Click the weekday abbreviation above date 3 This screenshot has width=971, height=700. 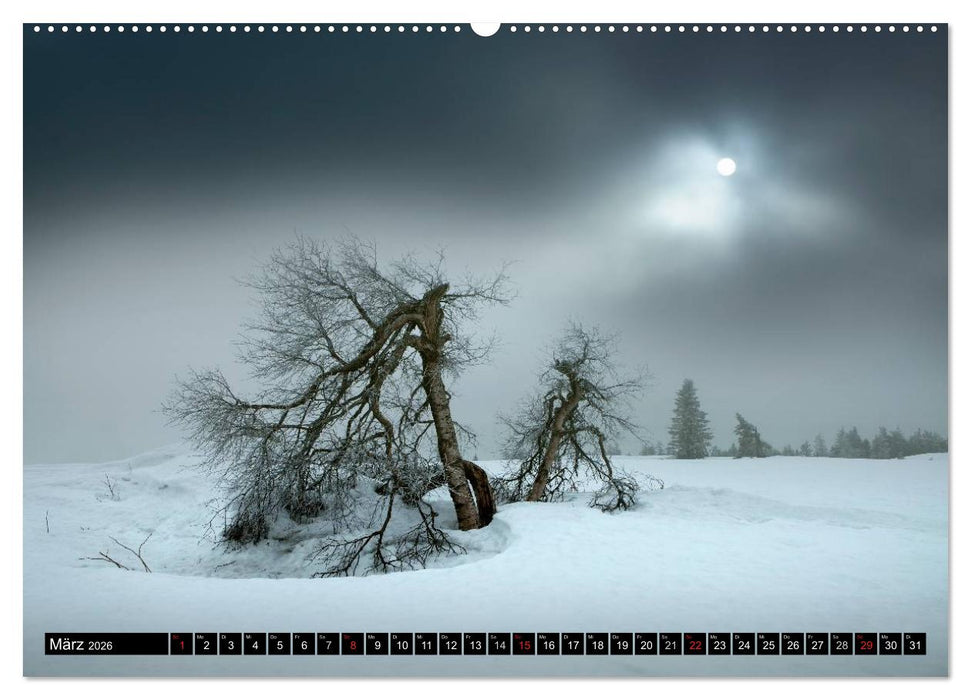click(x=222, y=639)
